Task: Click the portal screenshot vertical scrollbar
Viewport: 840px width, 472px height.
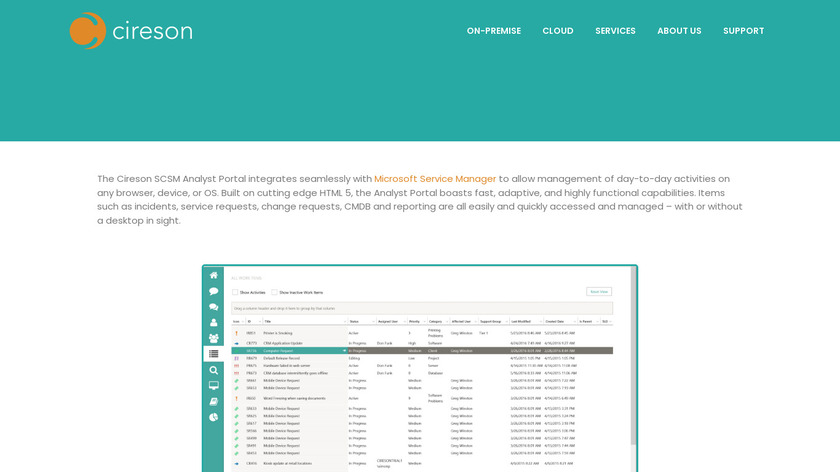Action: 633,356
